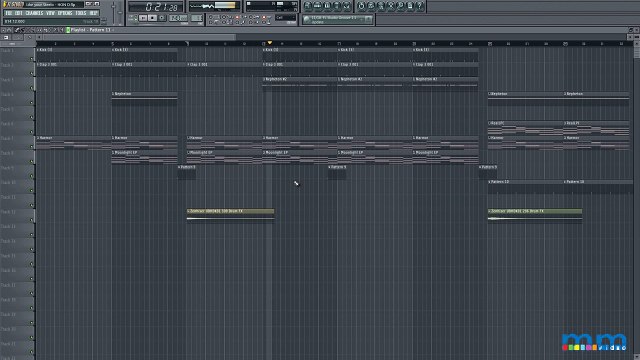Click the tempo display field
This screenshot has height=360, width=640.
pyautogui.click(x=178, y=18)
